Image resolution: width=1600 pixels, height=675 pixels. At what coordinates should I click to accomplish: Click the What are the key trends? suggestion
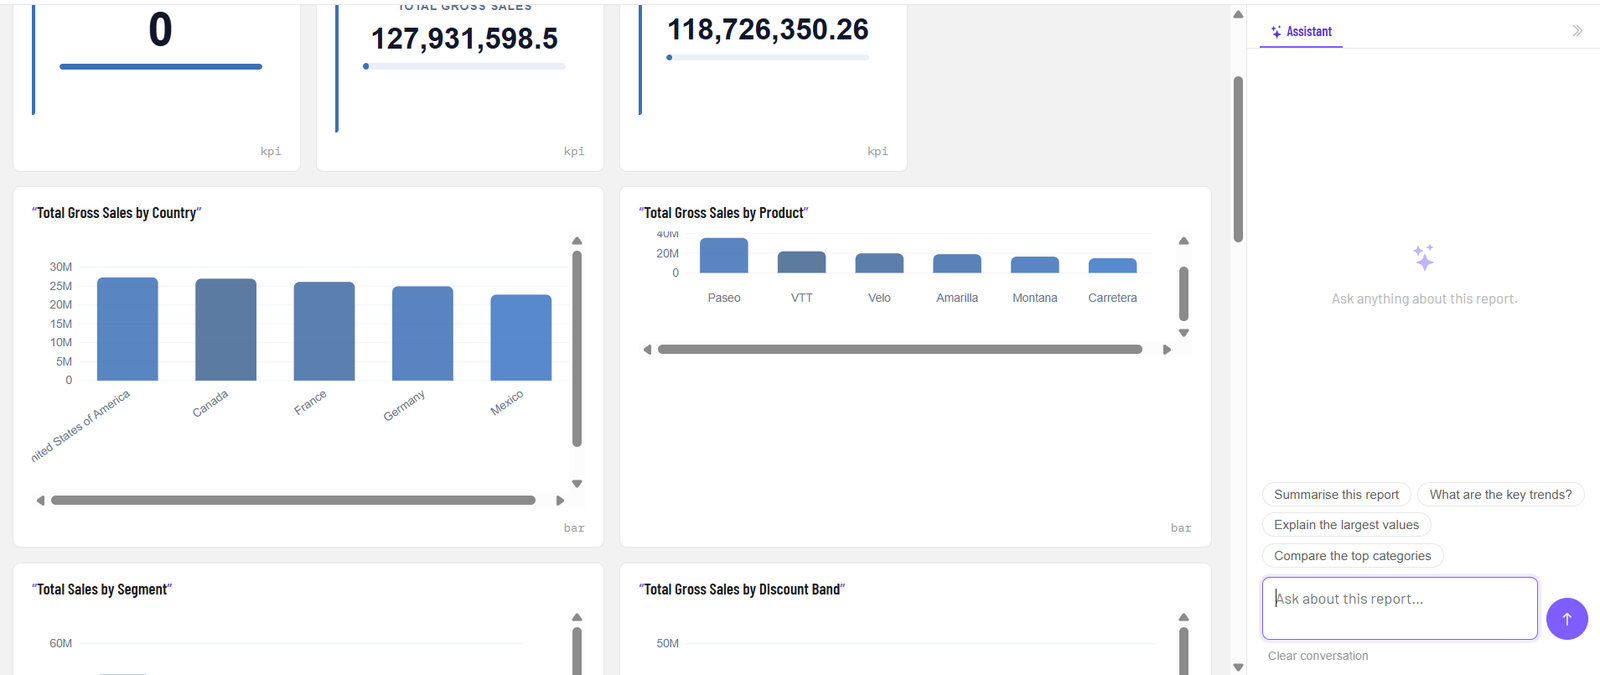pyautogui.click(x=1500, y=494)
